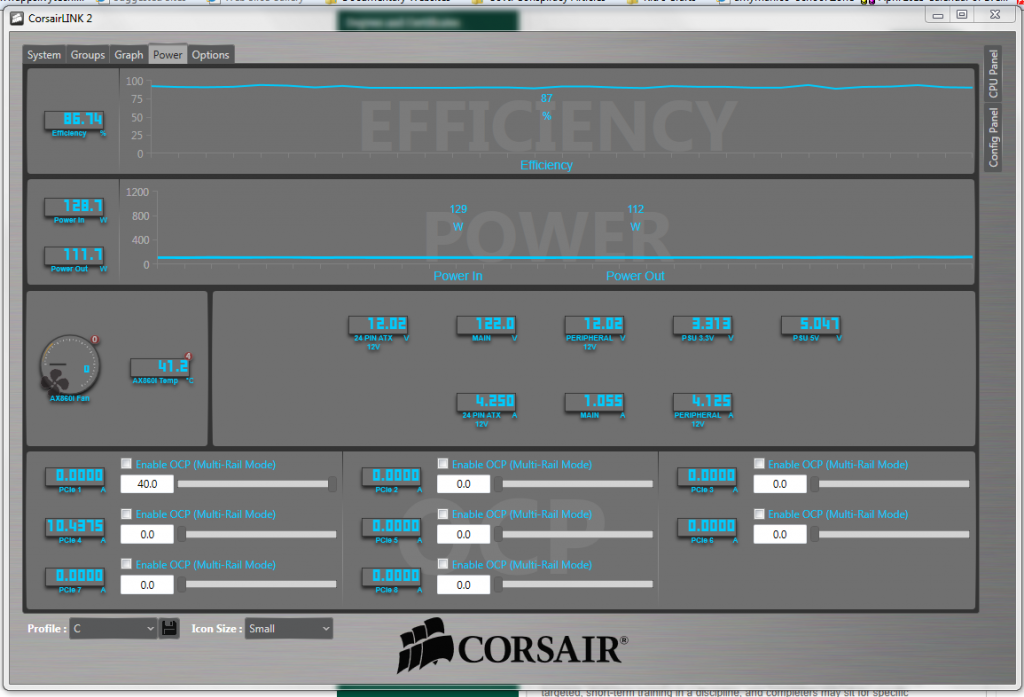Select the PCIe 8 current readout

tap(392, 576)
